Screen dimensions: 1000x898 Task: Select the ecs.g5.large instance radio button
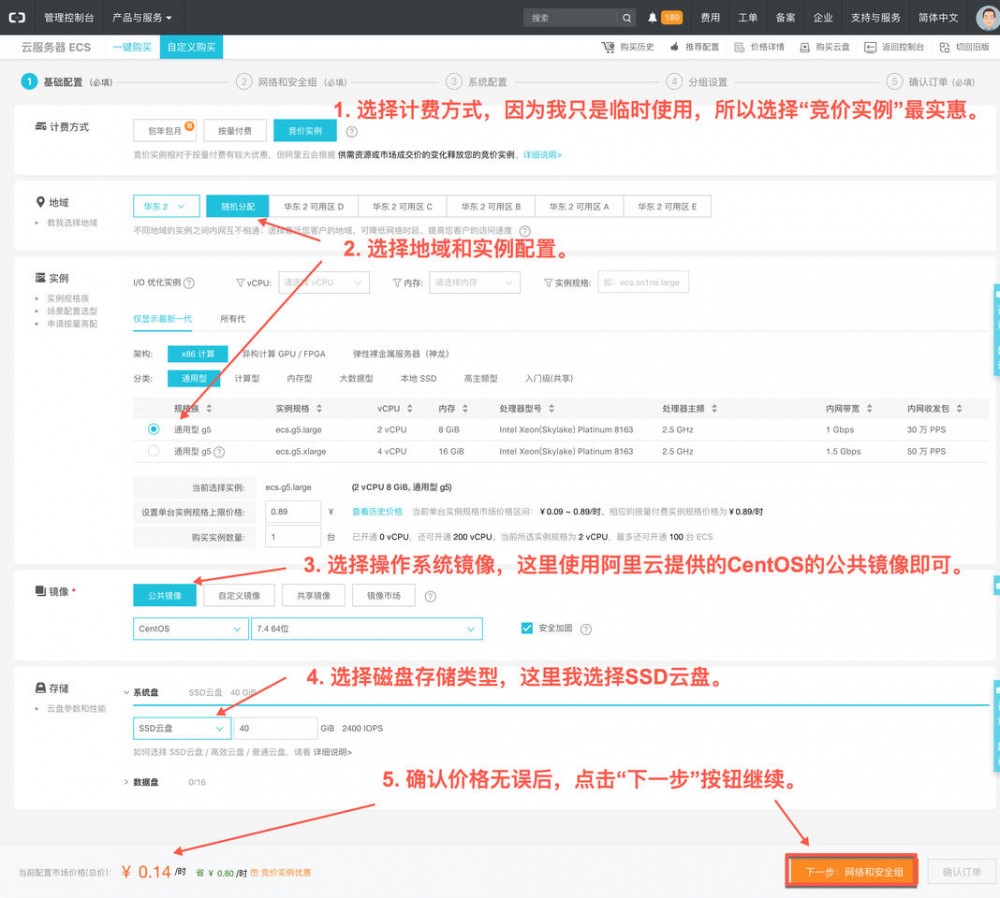pyautogui.click(x=153, y=428)
